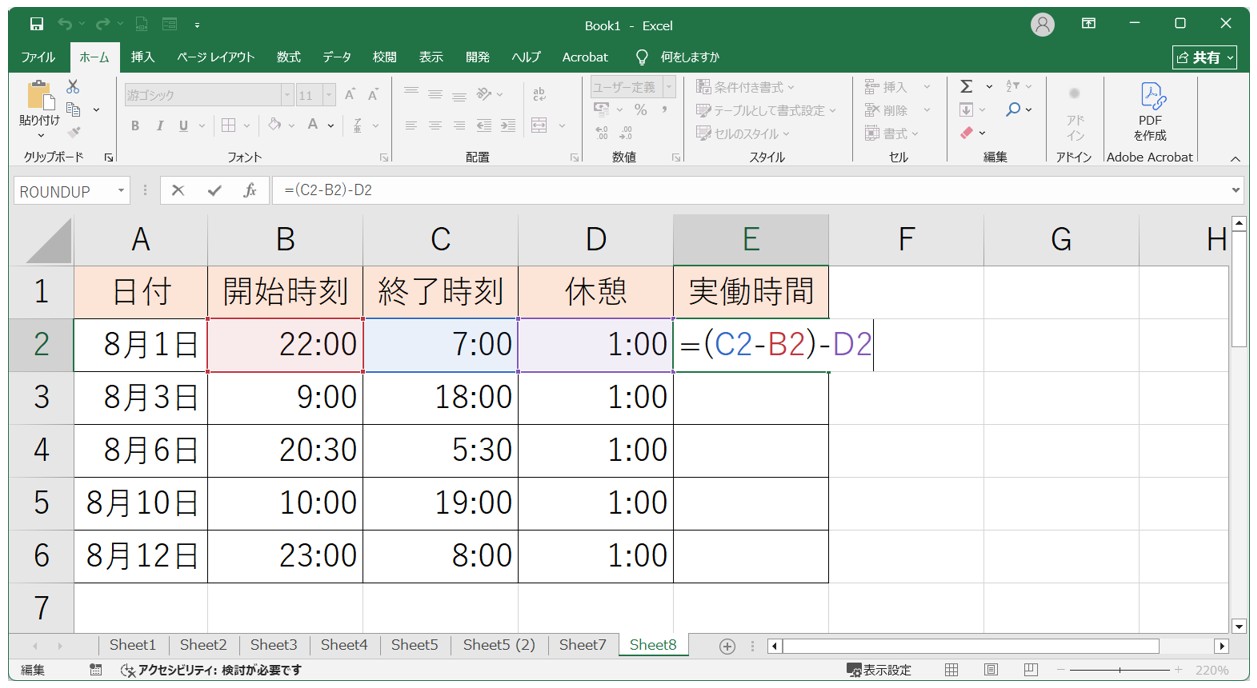Viewport: 1257px width, 688px height.
Task: Open the Insert Function fx dialog
Action: tap(250, 190)
